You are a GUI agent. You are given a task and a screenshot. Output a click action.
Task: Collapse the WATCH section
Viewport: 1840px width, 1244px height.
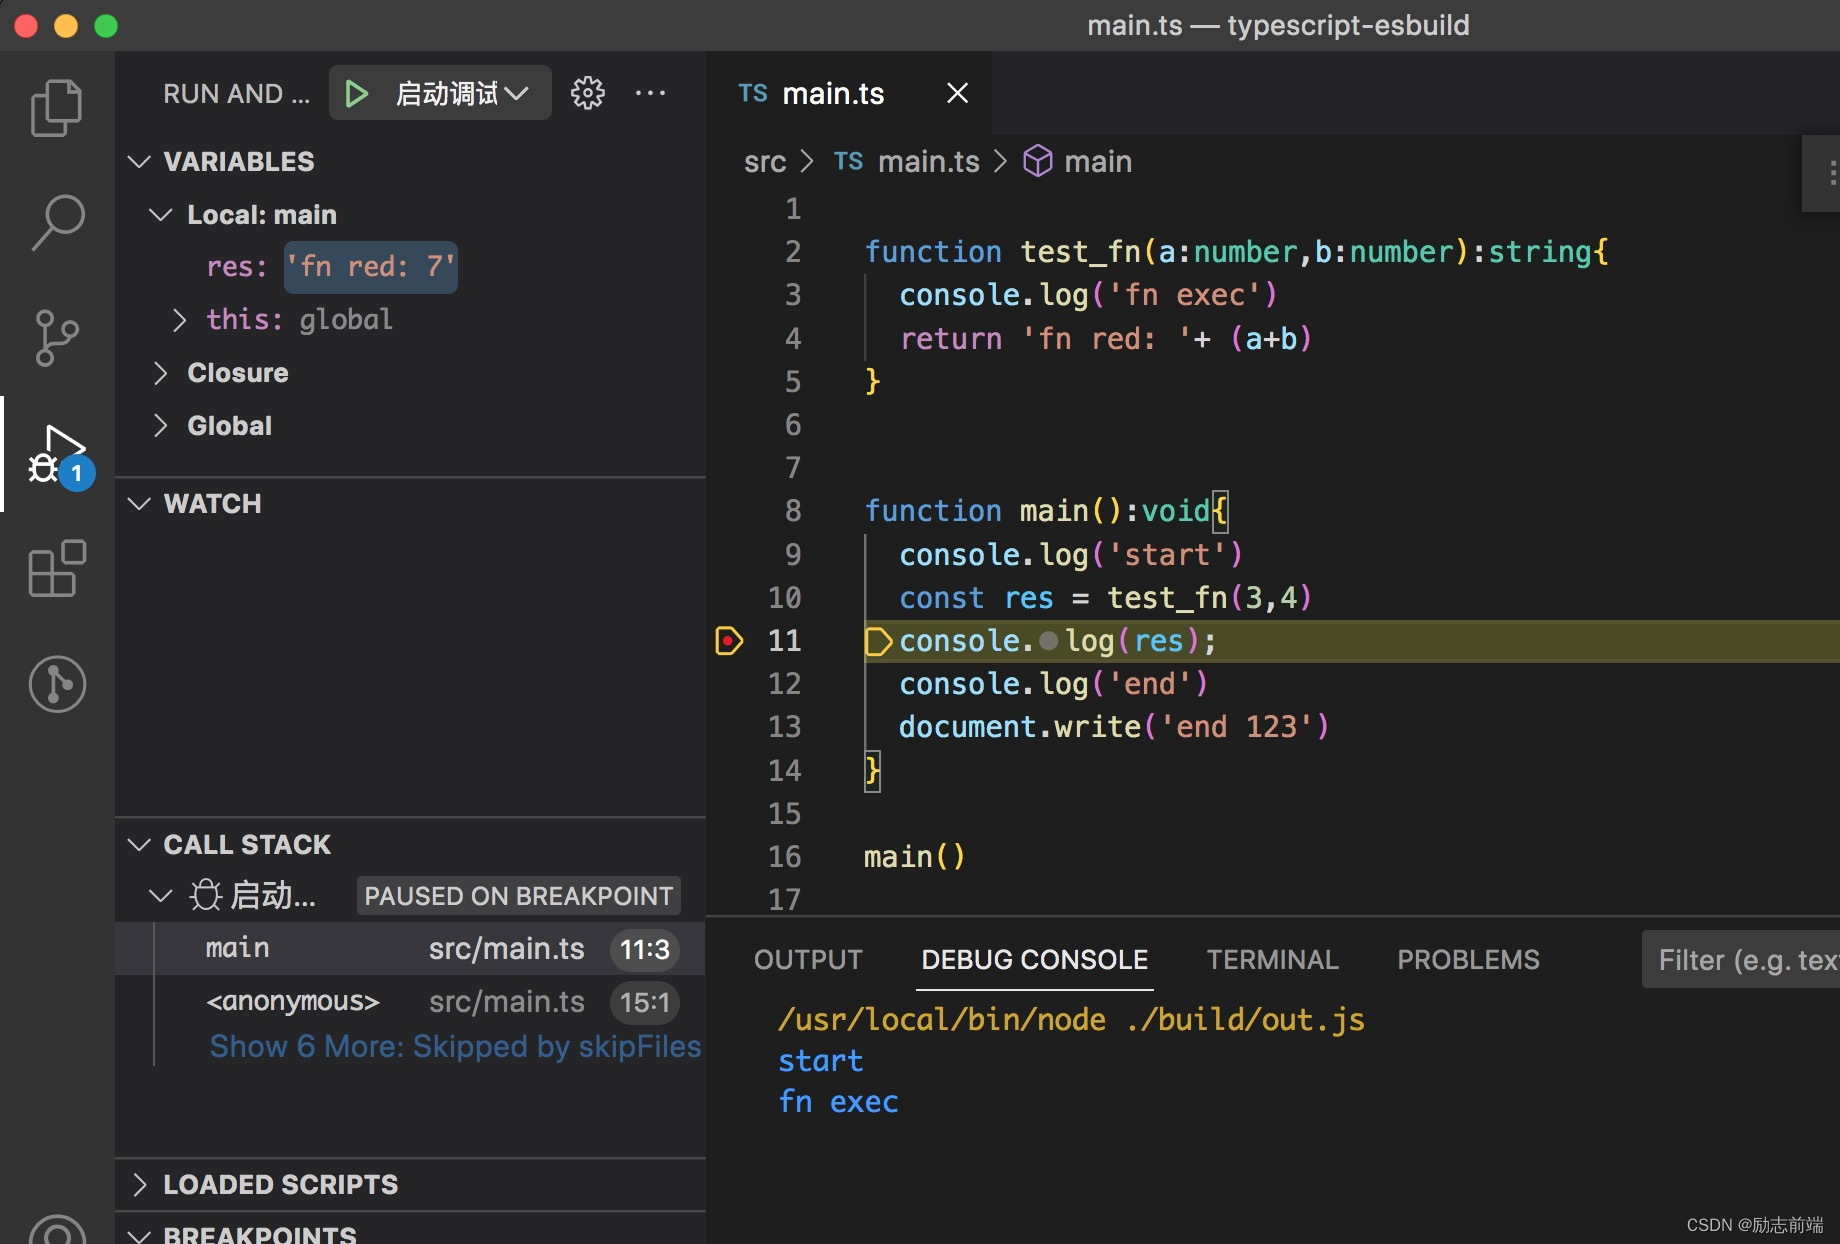(x=140, y=504)
